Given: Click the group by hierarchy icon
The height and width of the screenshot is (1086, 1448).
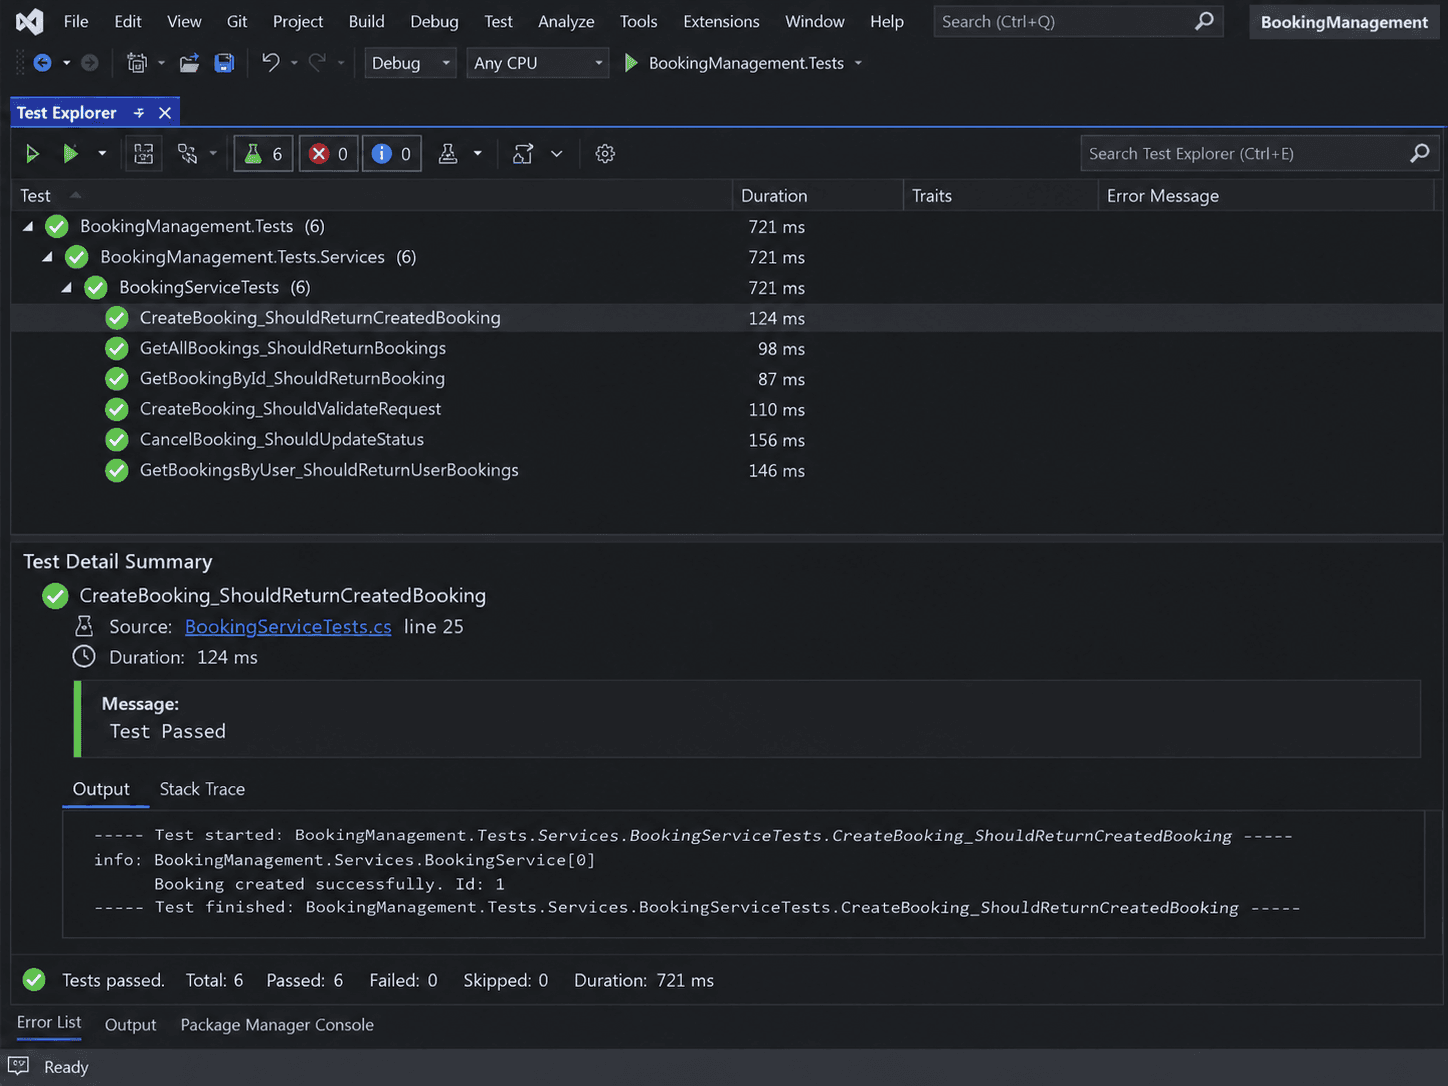Looking at the screenshot, I should (x=523, y=154).
